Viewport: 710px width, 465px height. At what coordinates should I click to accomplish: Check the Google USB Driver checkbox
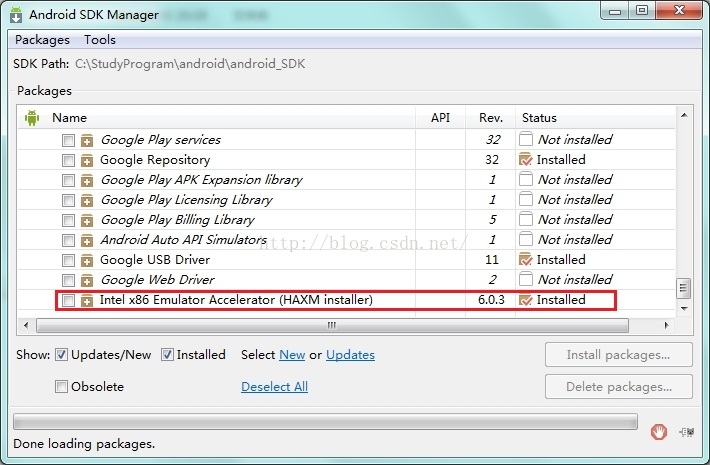click(x=68, y=260)
